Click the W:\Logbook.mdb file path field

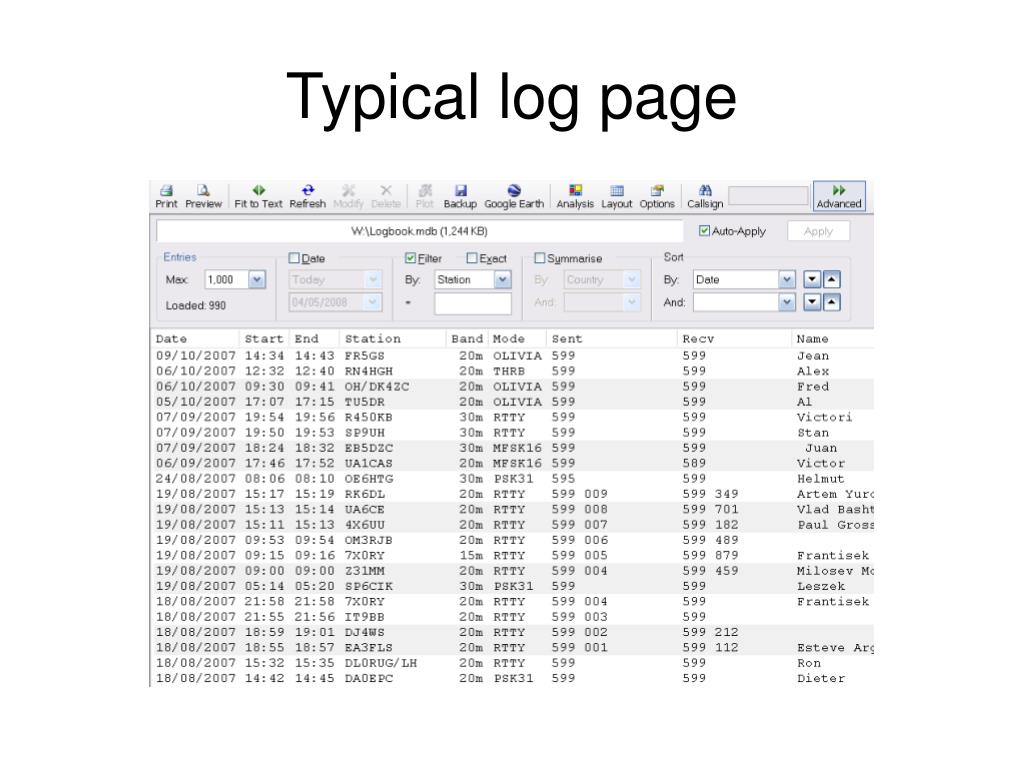[x=419, y=231]
